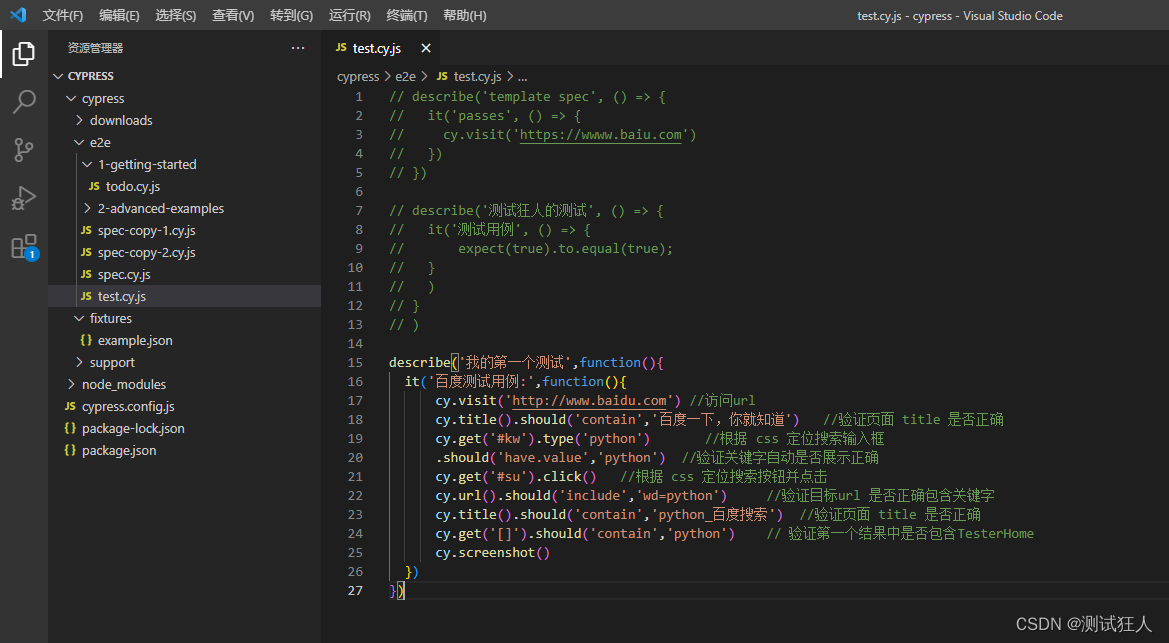Open the Source Control view

click(x=24, y=150)
